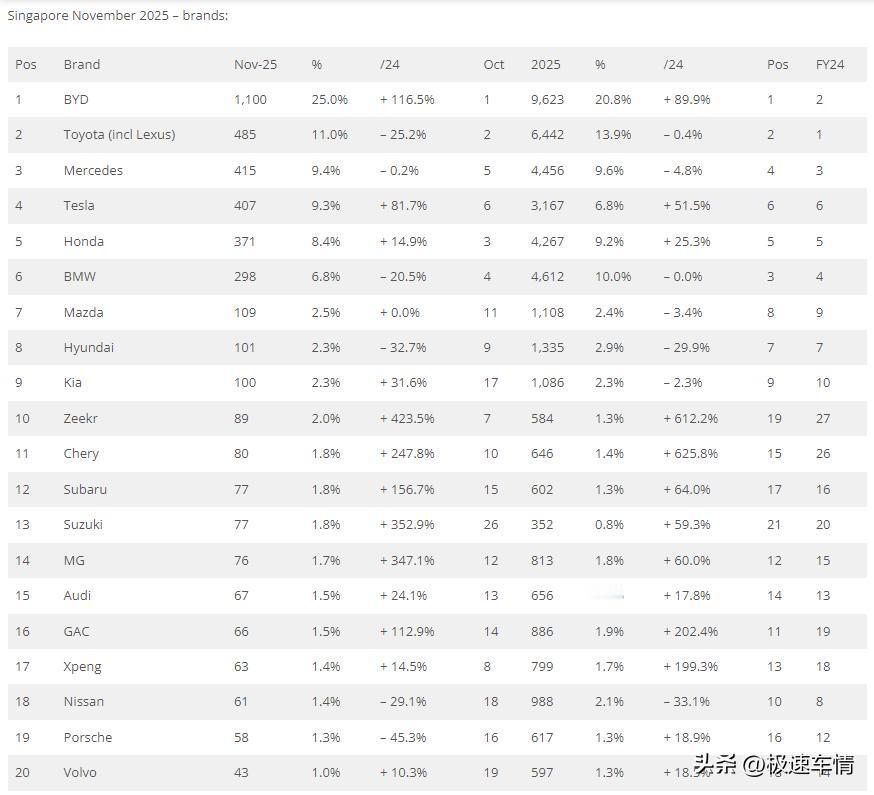Click the Nov-25 column header
874x795 pixels.
255,65
